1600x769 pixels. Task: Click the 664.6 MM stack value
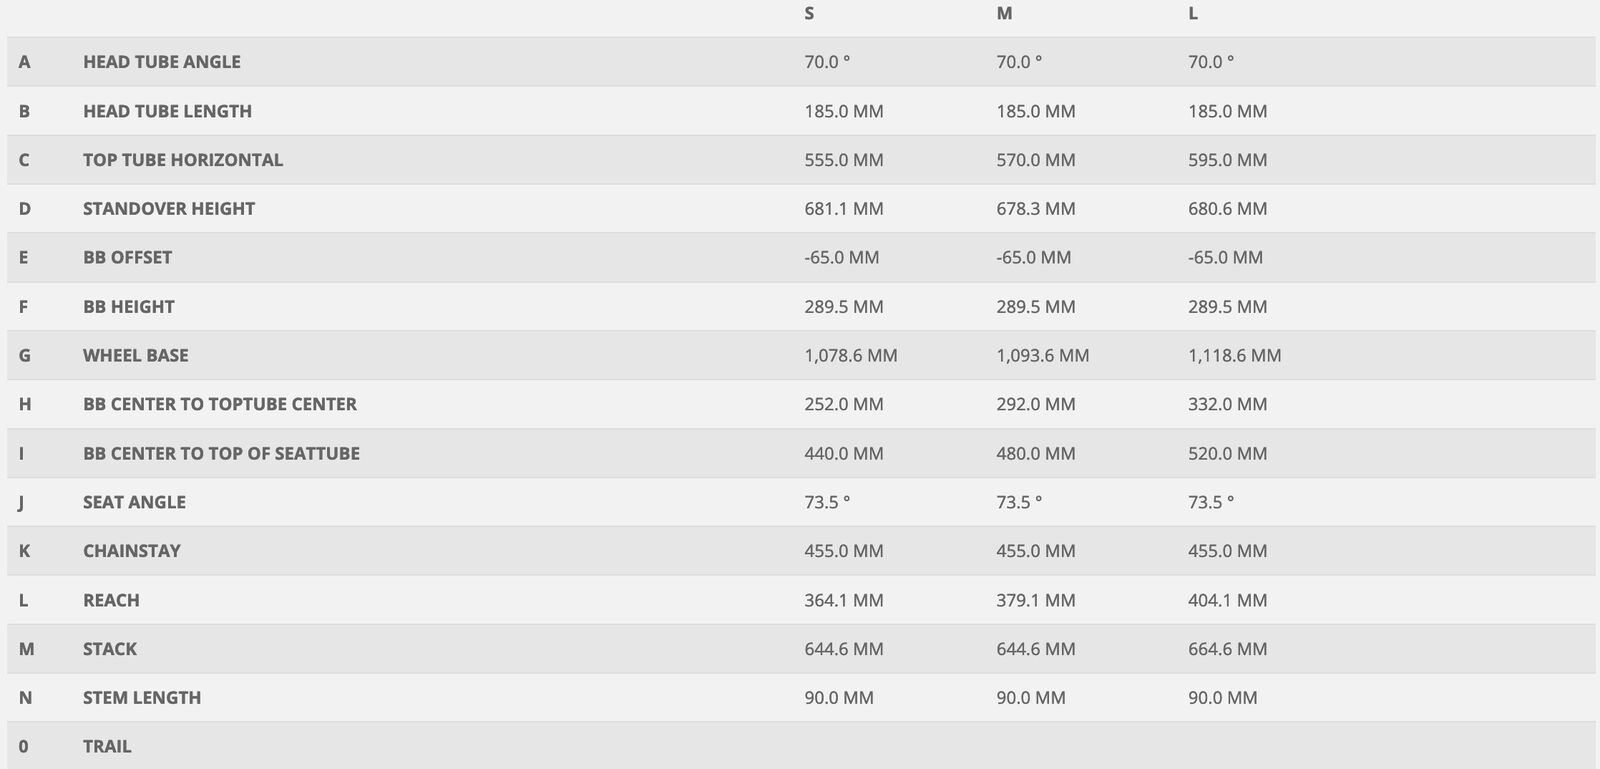click(1227, 649)
